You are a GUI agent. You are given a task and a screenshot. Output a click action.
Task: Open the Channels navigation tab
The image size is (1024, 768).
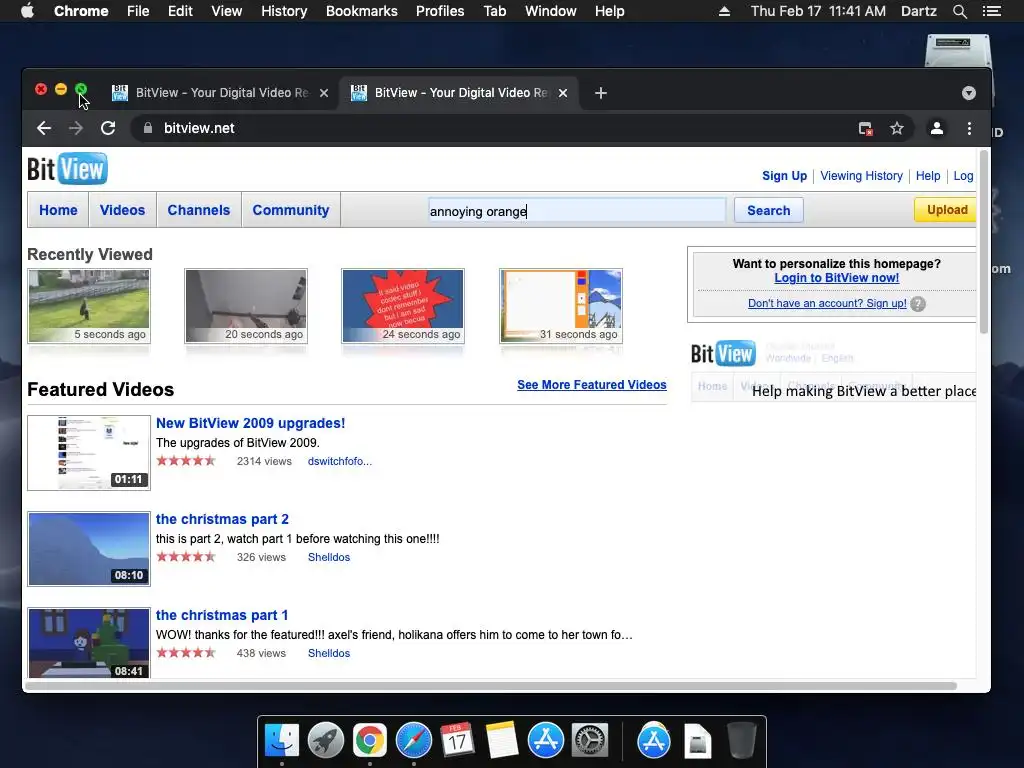(x=199, y=210)
